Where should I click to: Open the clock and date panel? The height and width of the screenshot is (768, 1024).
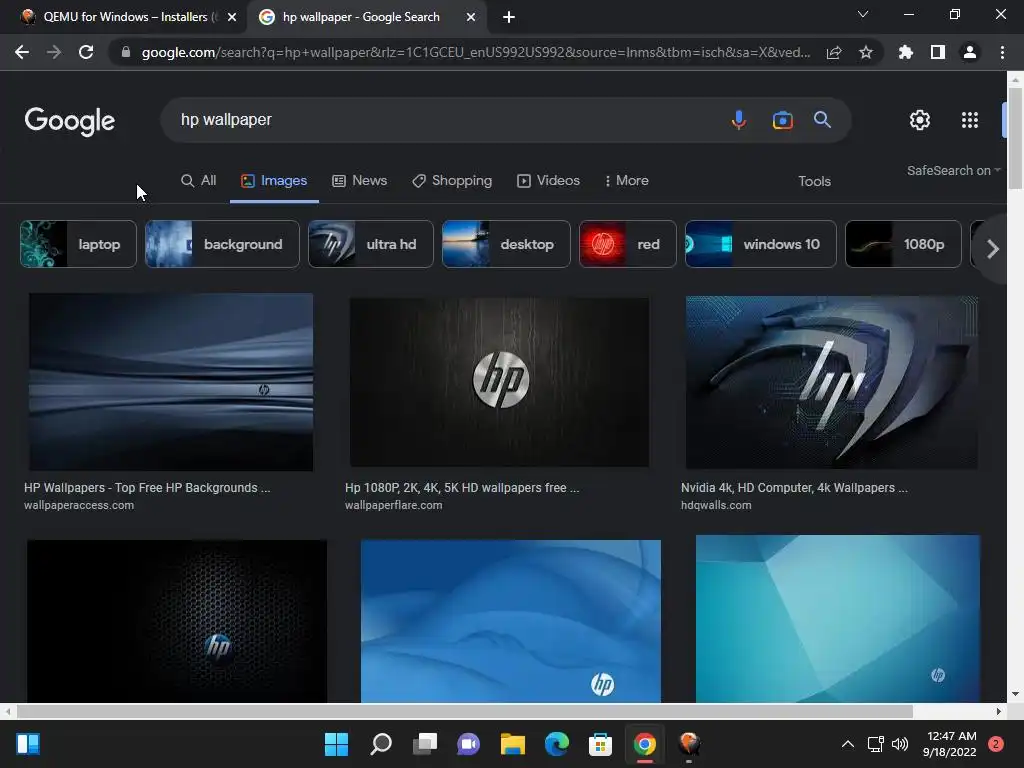click(949, 744)
